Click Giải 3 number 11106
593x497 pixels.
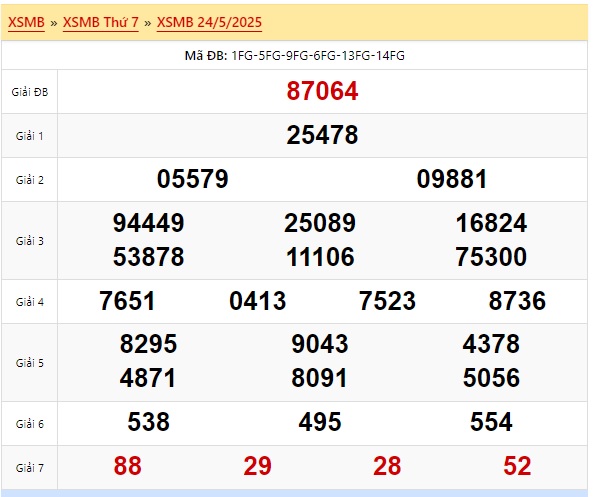tap(320, 257)
